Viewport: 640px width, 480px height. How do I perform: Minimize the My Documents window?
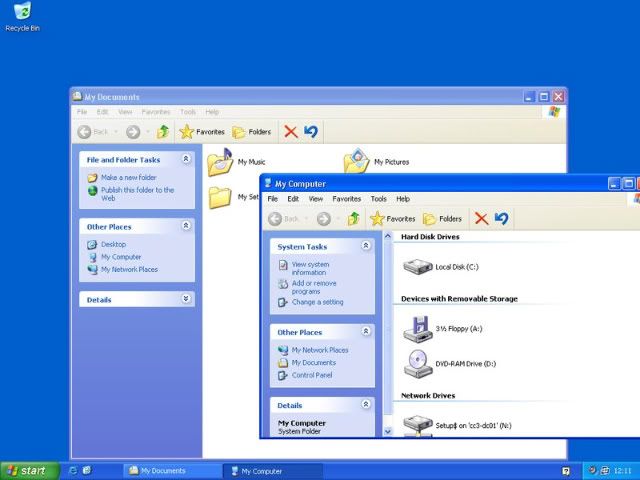pyautogui.click(x=529, y=97)
